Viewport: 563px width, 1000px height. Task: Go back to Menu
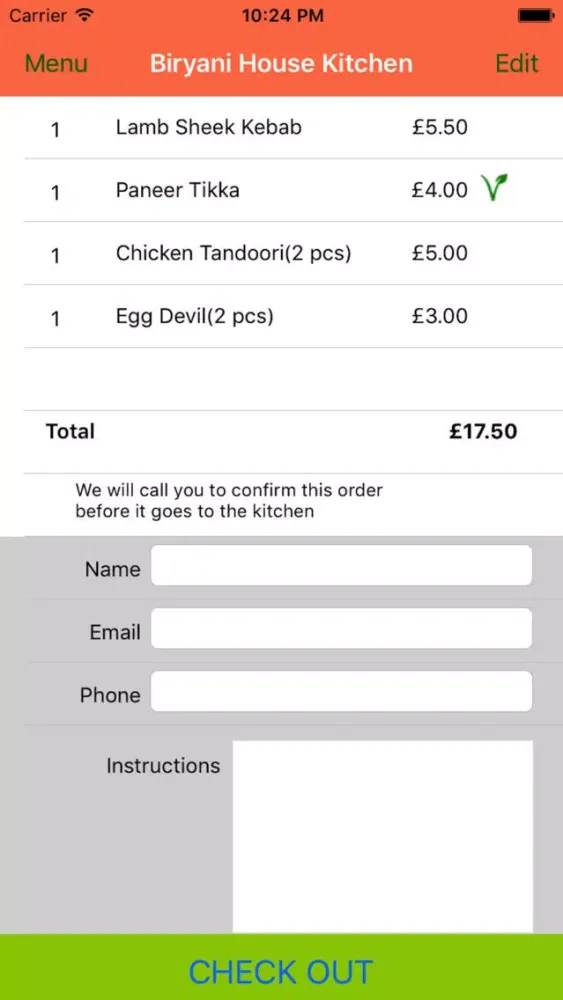tap(56, 64)
